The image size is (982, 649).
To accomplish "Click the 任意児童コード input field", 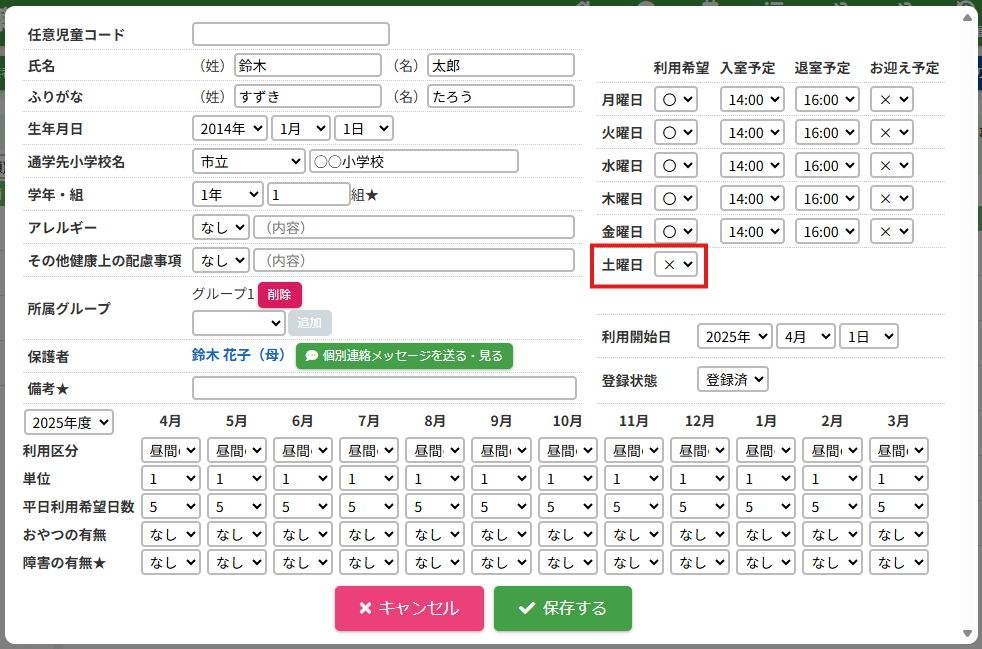I will point(290,34).
